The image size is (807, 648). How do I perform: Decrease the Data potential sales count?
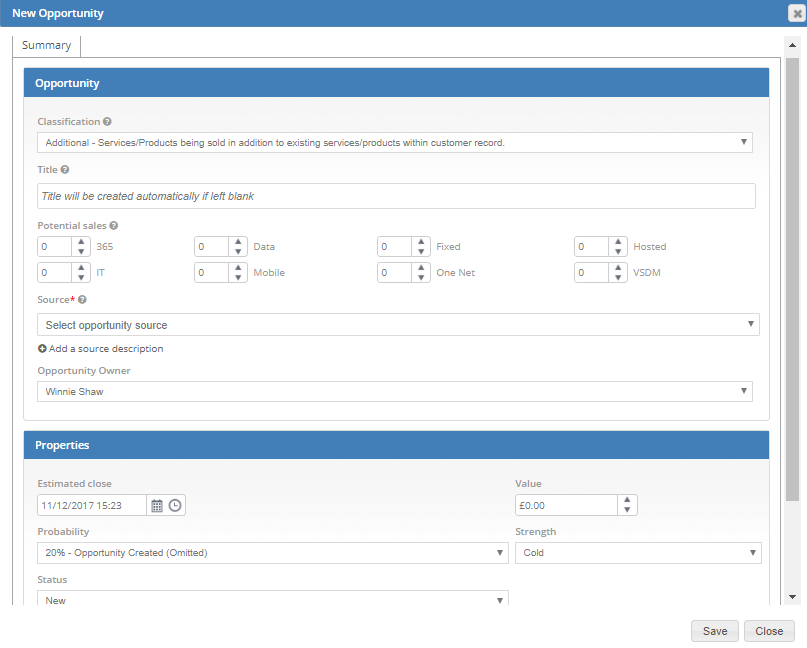tap(238, 251)
